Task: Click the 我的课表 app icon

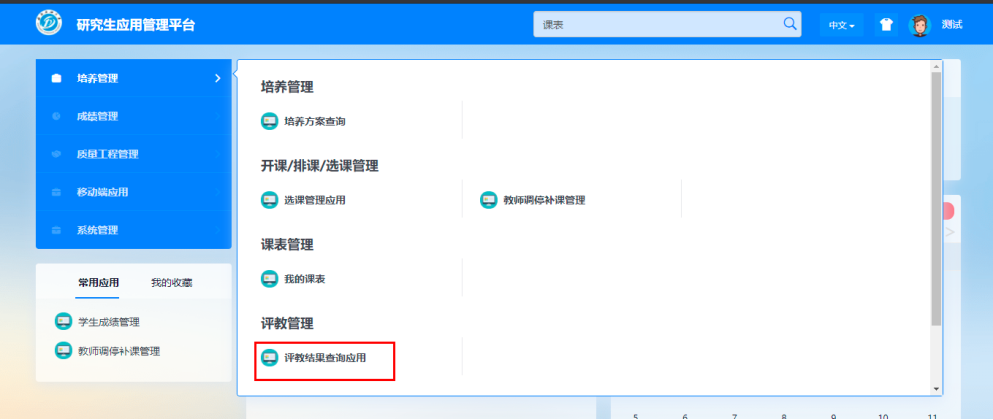Action: tap(269, 278)
